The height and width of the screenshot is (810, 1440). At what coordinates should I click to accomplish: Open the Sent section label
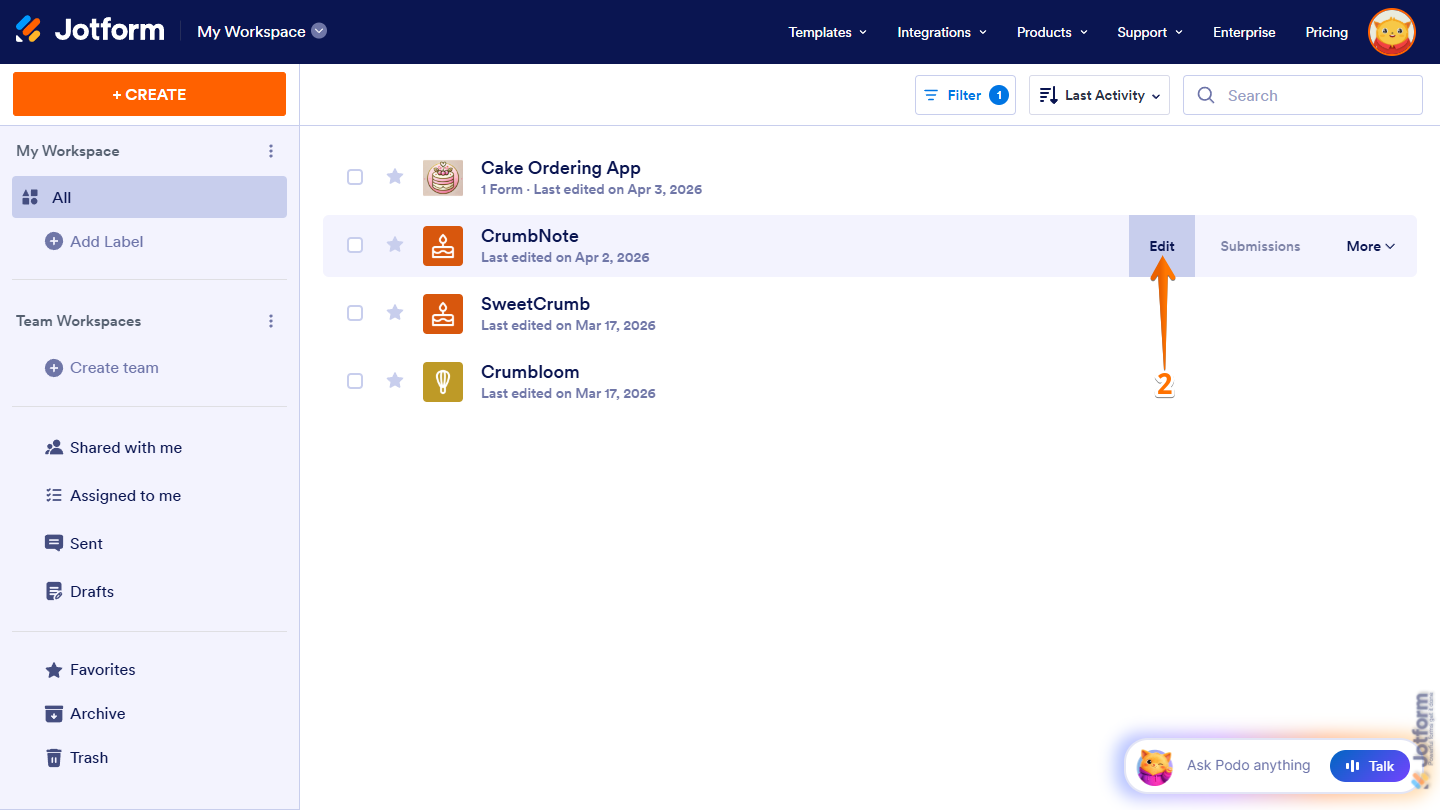86,544
